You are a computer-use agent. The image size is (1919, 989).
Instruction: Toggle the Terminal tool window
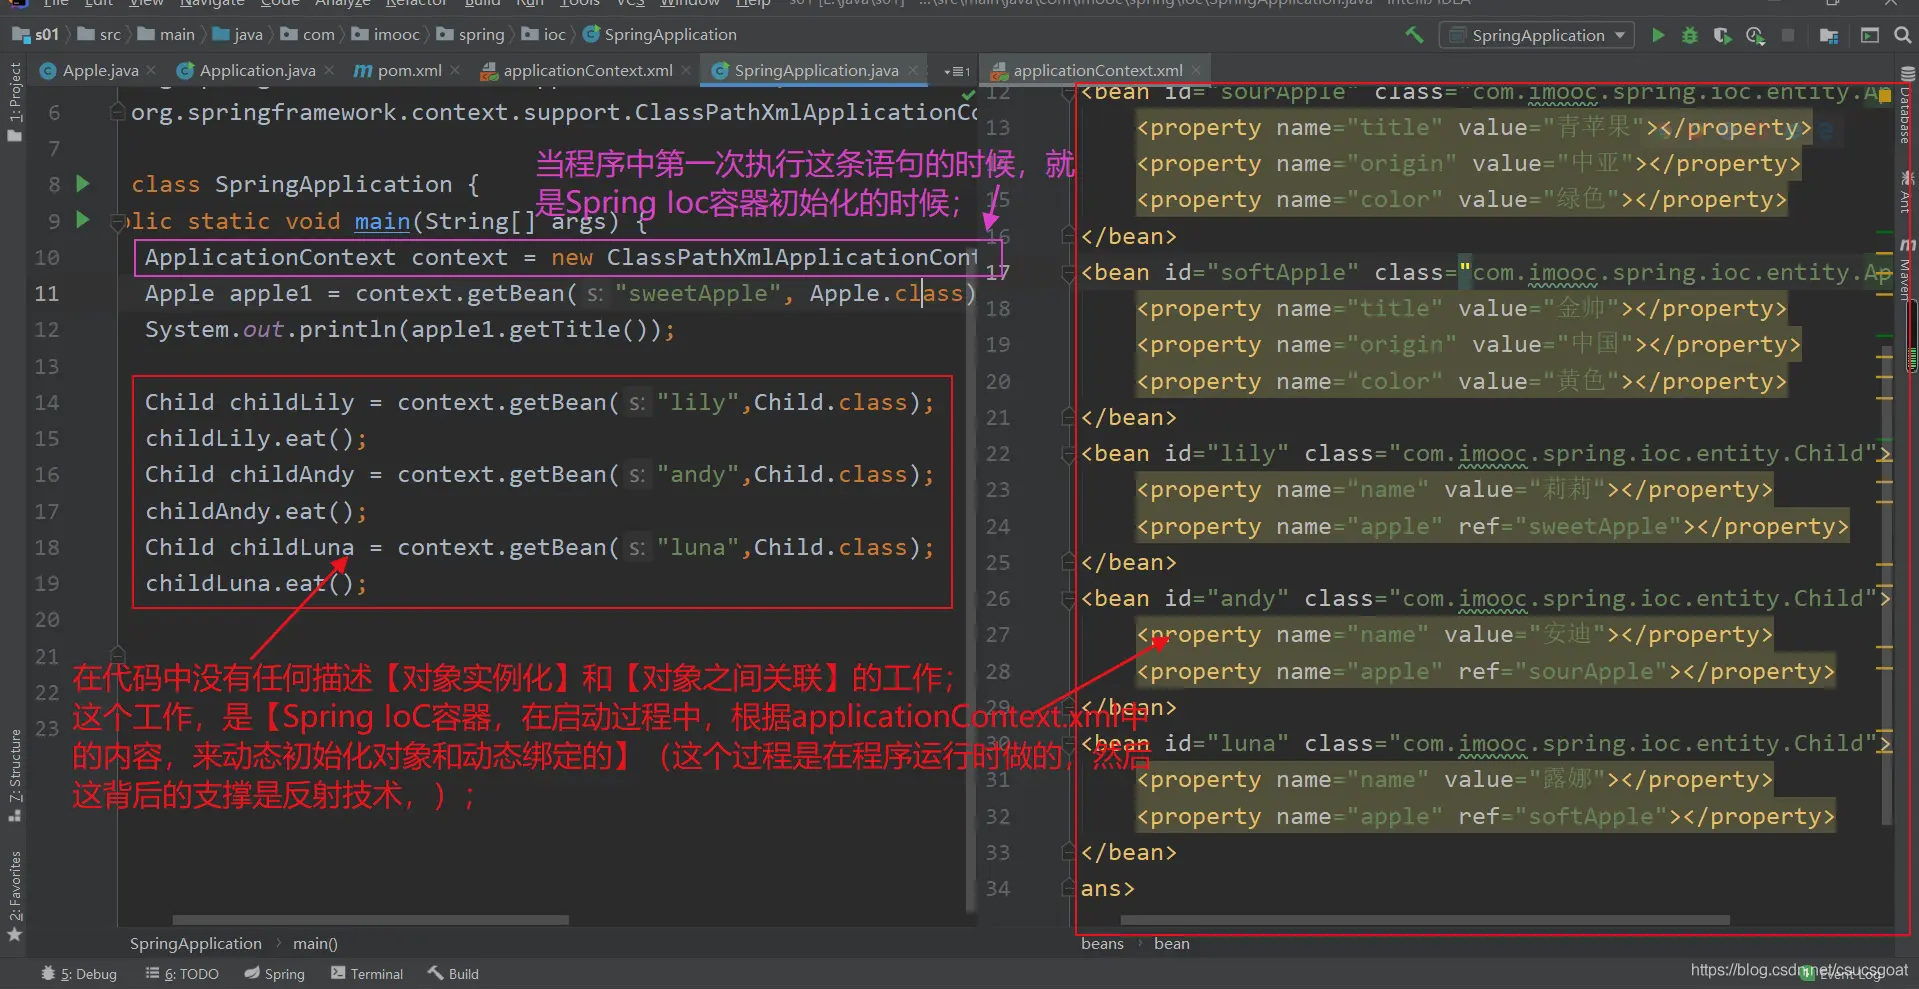[x=367, y=974]
